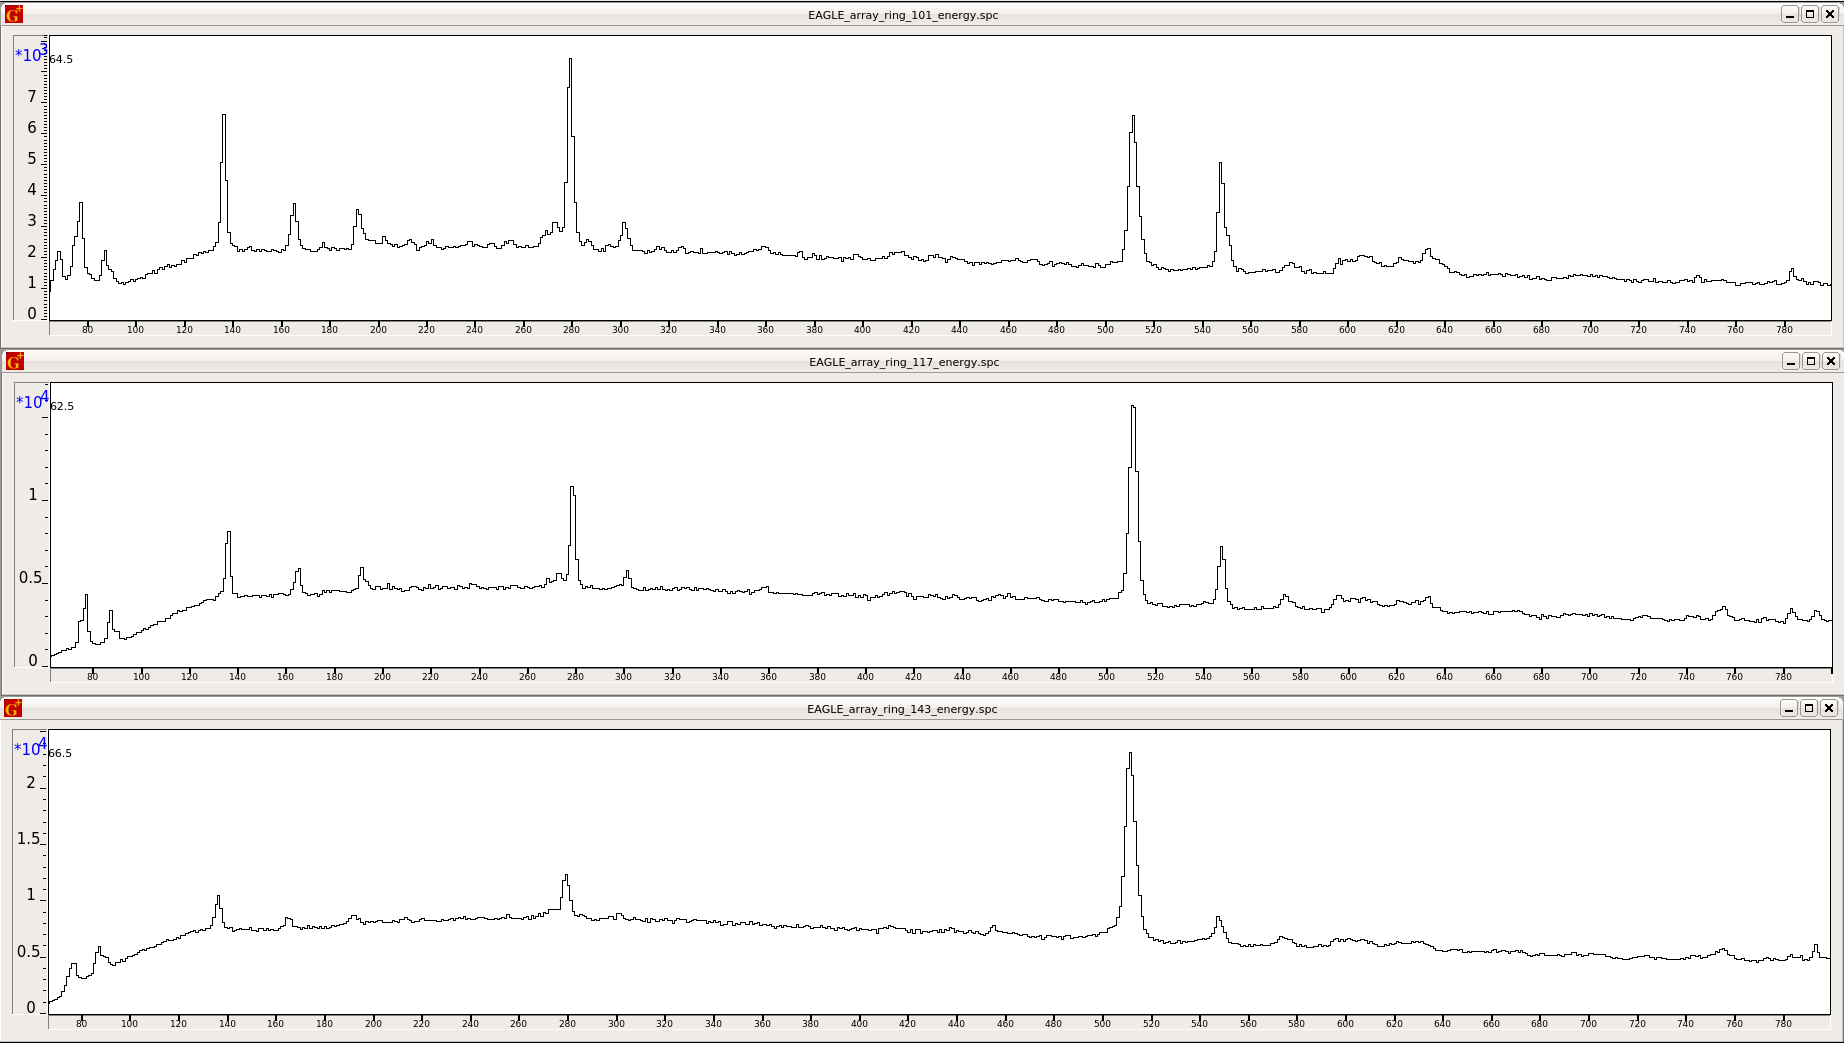The height and width of the screenshot is (1043, 1844).
Task: Click the *10^3 axis multiplier in ring_101
Action: (x=28, y=54)
